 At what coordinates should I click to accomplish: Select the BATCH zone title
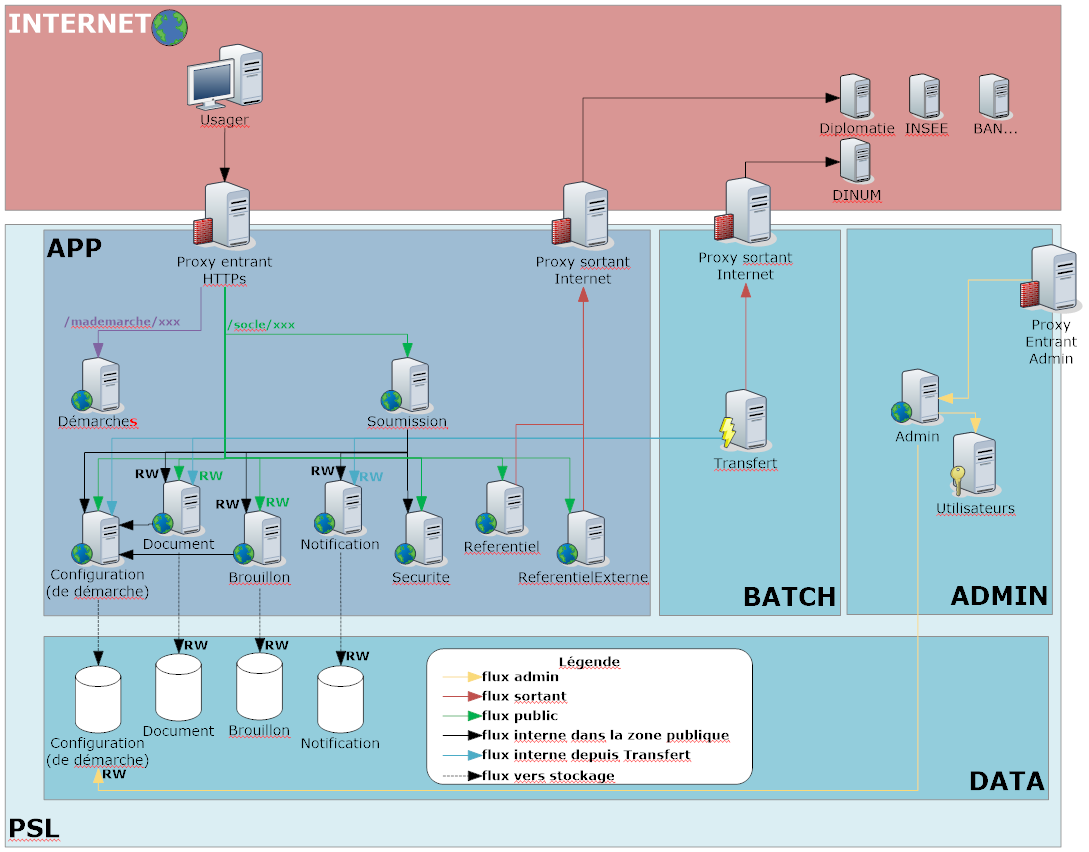pos(789,597)
